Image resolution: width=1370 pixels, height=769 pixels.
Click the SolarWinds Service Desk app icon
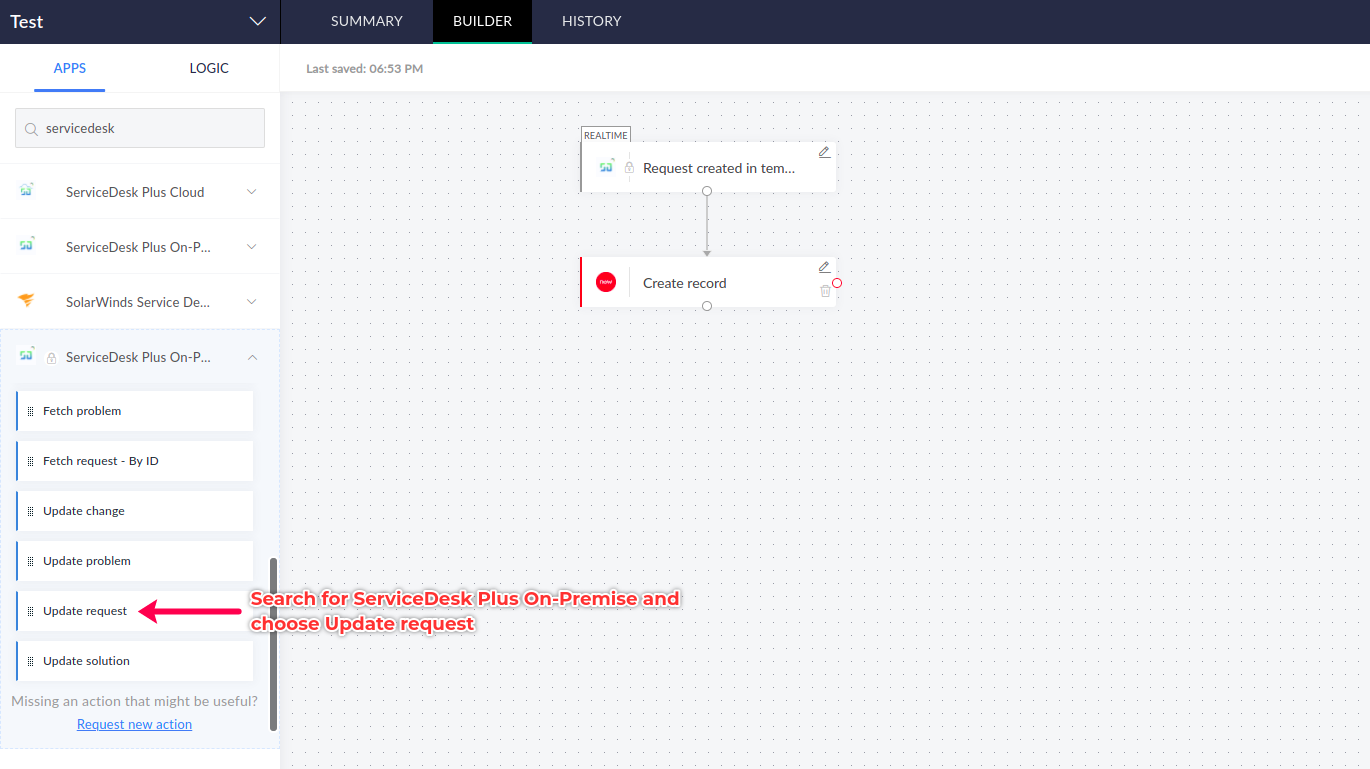point(27,301)
